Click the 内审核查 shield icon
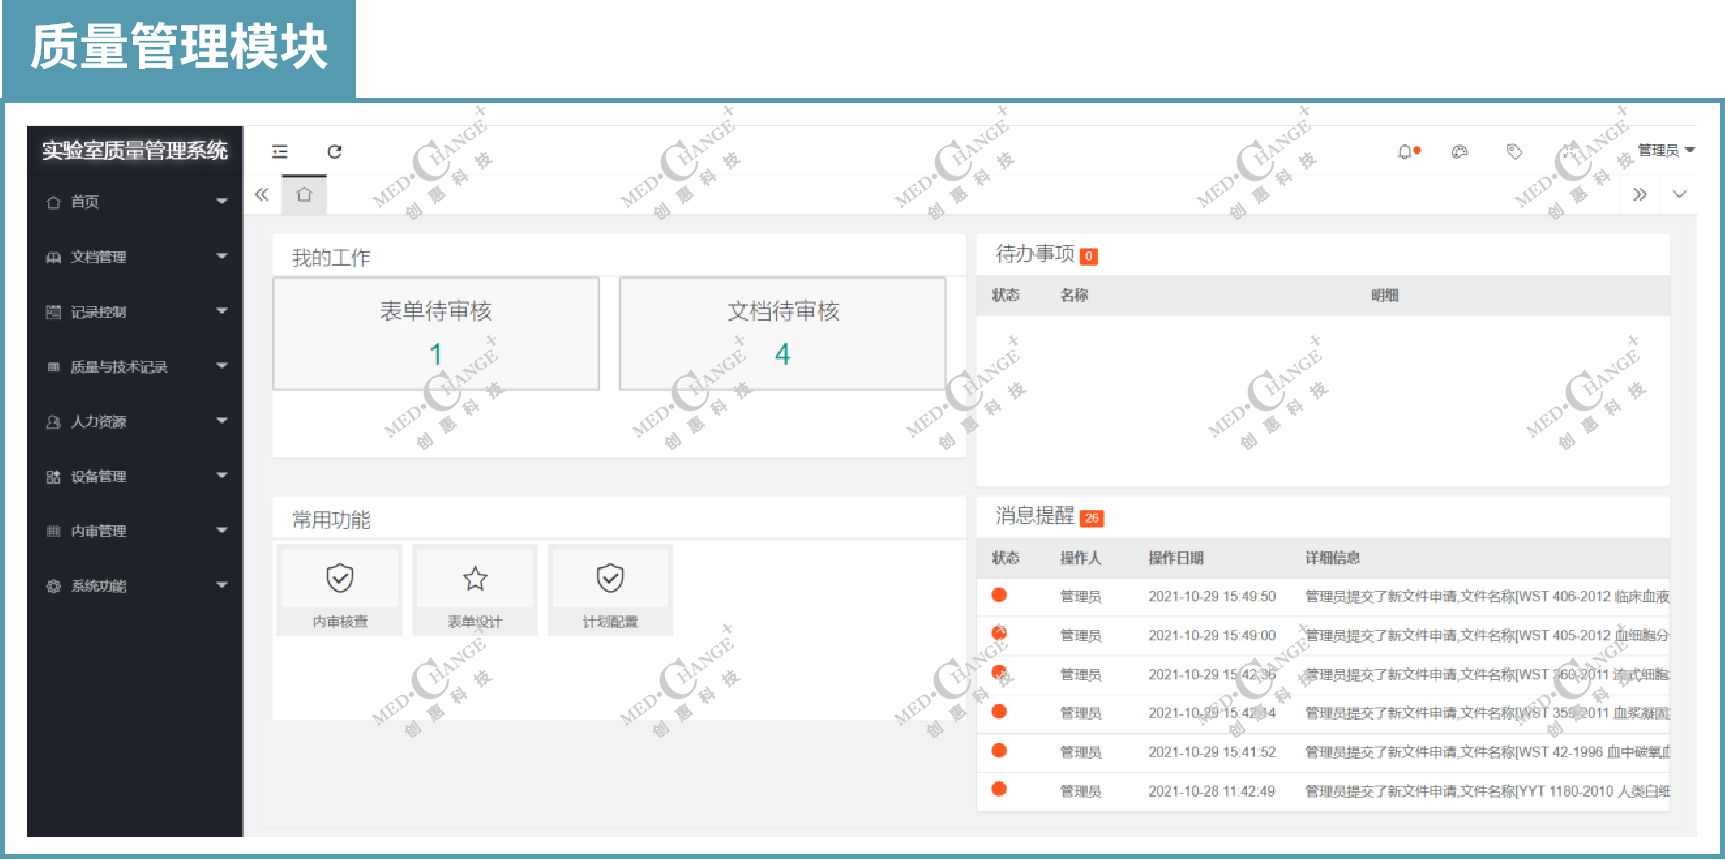 (x=340, y=578)
